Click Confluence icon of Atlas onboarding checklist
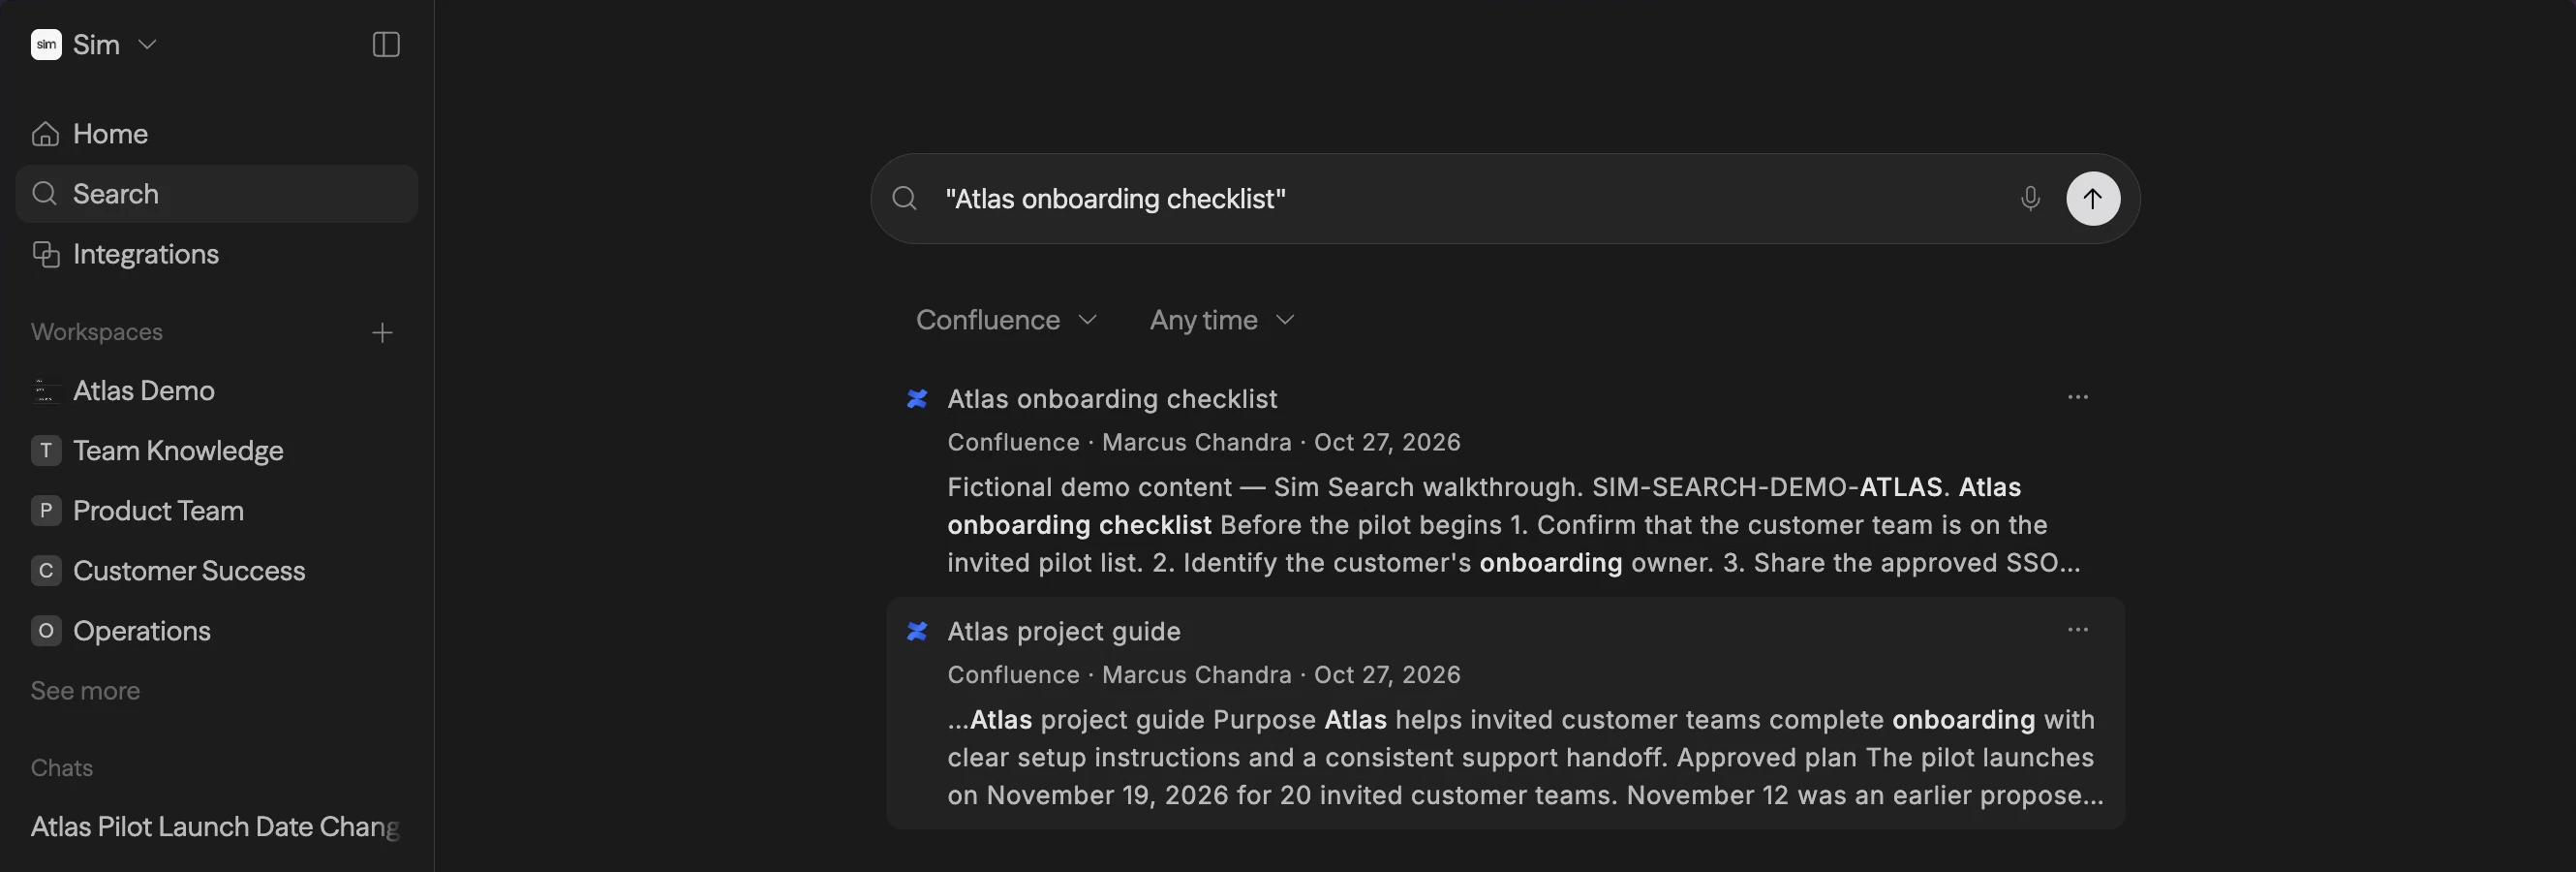 pos(917,399)
